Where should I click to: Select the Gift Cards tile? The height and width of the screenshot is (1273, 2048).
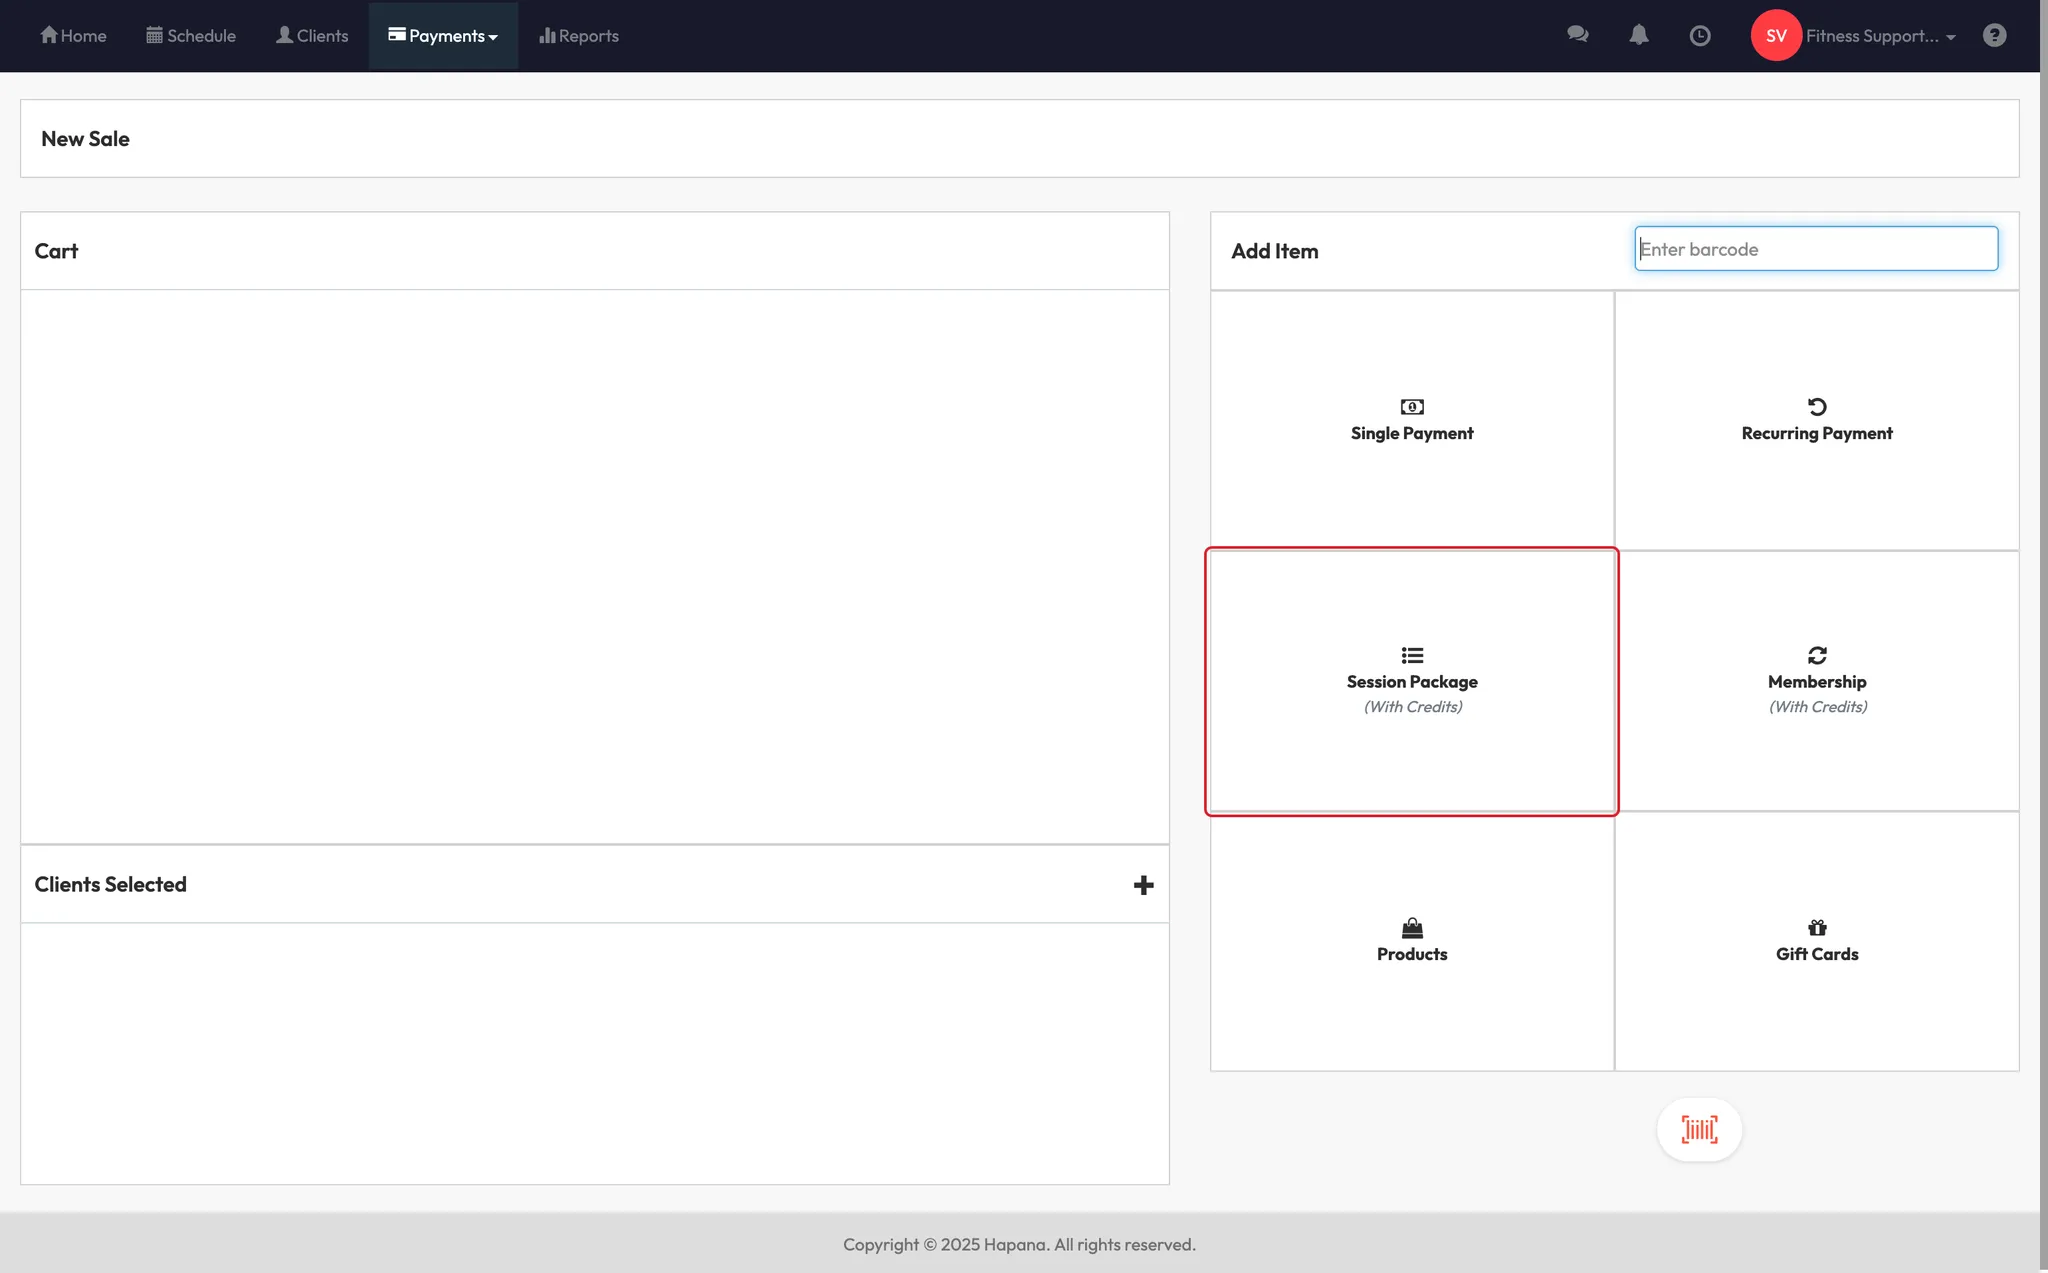1816,941
